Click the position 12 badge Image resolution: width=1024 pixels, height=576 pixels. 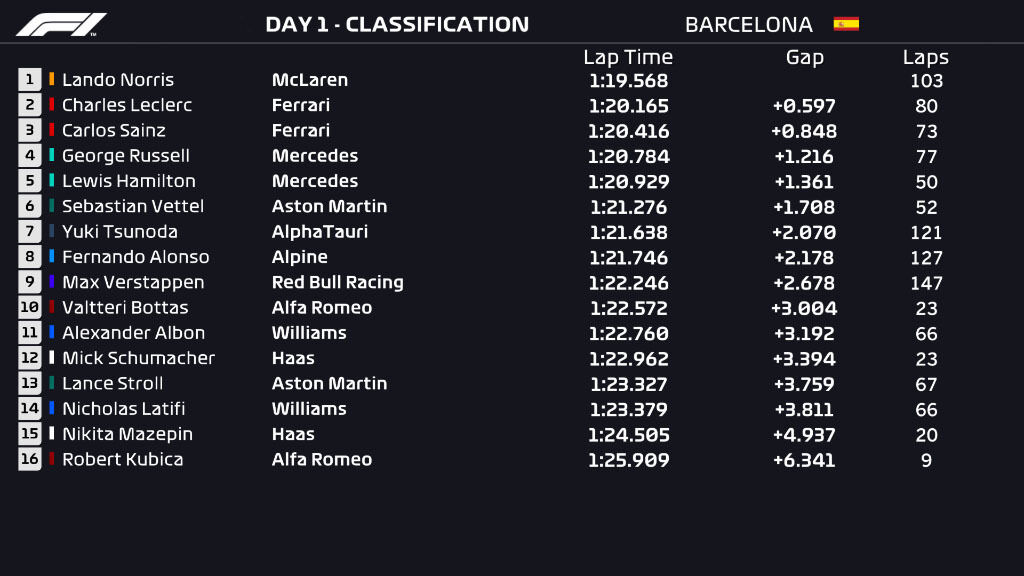(x=29, y=358)
